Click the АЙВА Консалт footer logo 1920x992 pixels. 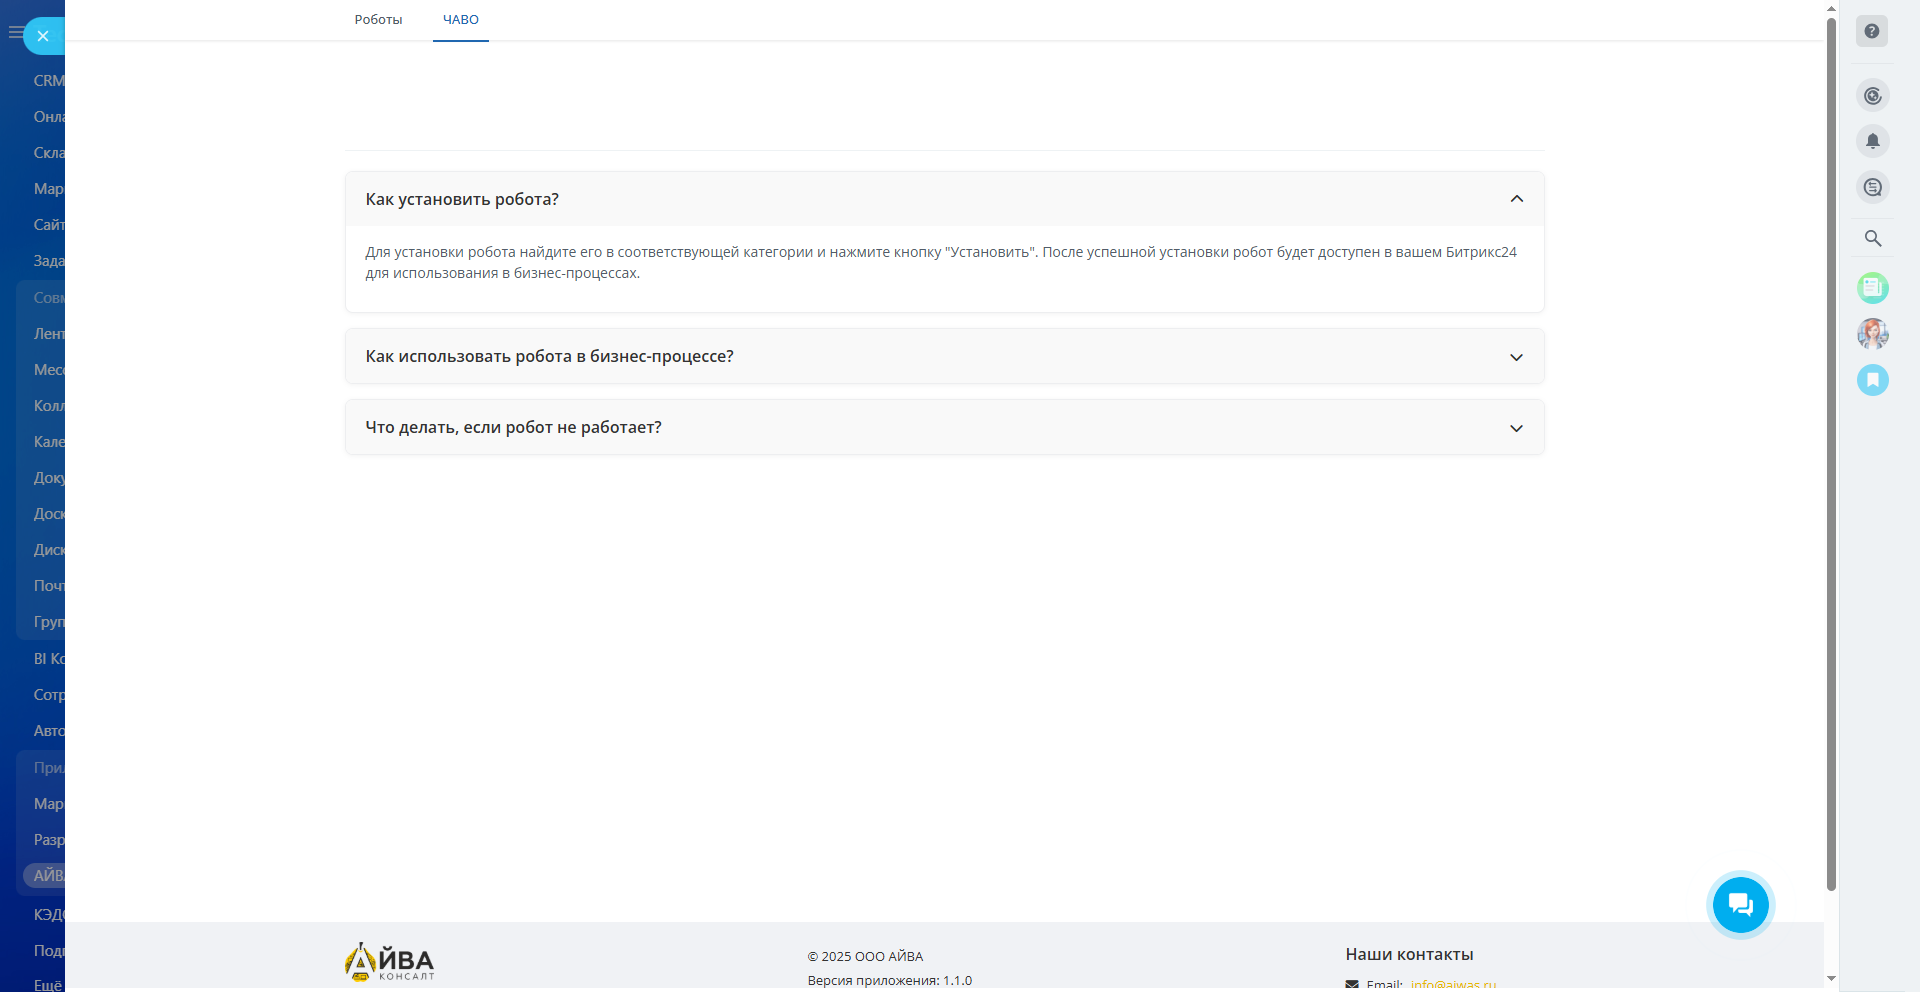point(390,962)
